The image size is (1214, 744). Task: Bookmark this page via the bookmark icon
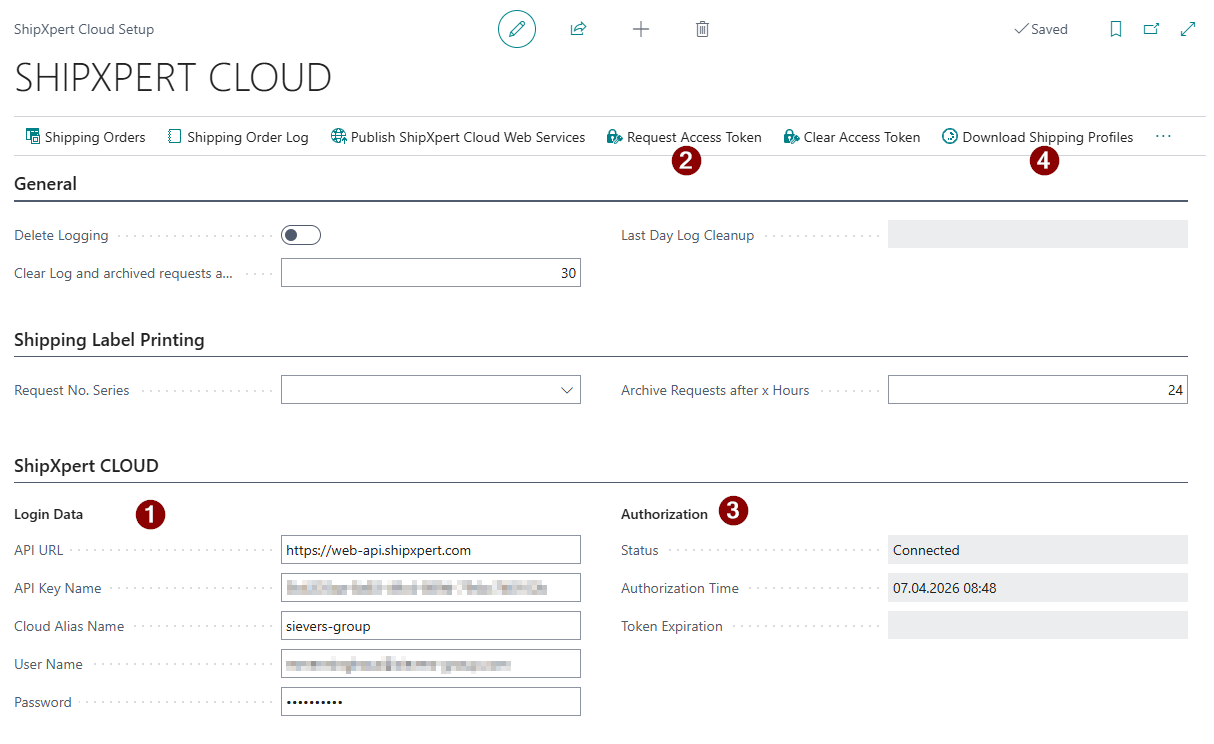click(1116, 29)
